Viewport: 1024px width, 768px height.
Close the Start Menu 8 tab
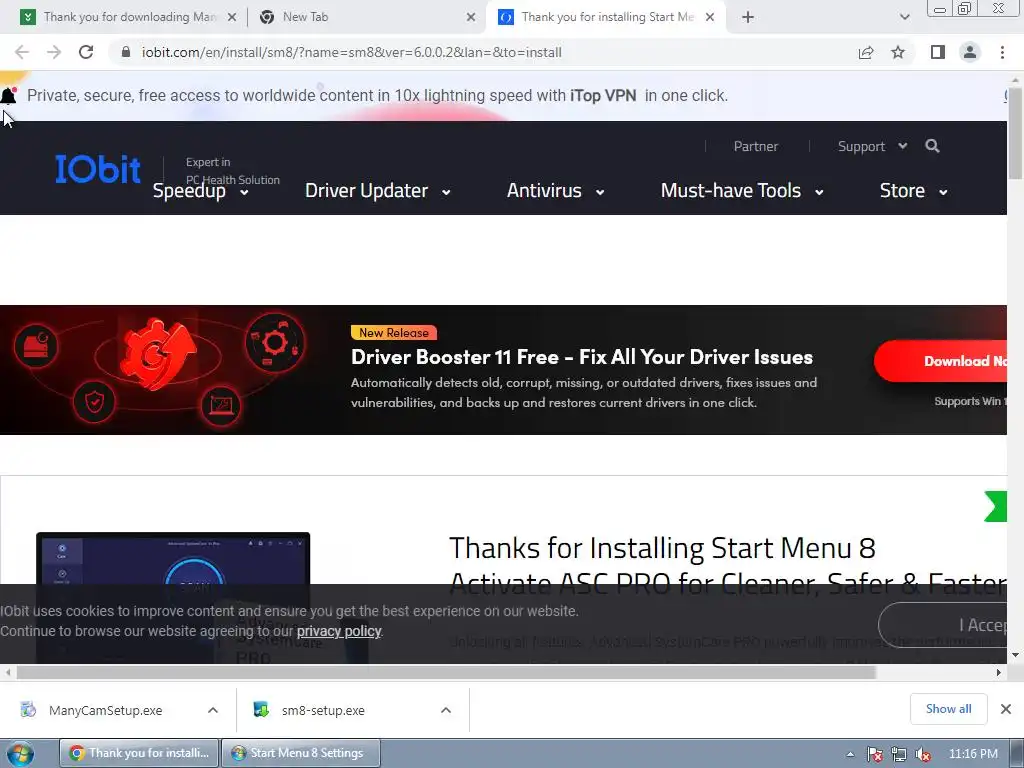[710, 18]
